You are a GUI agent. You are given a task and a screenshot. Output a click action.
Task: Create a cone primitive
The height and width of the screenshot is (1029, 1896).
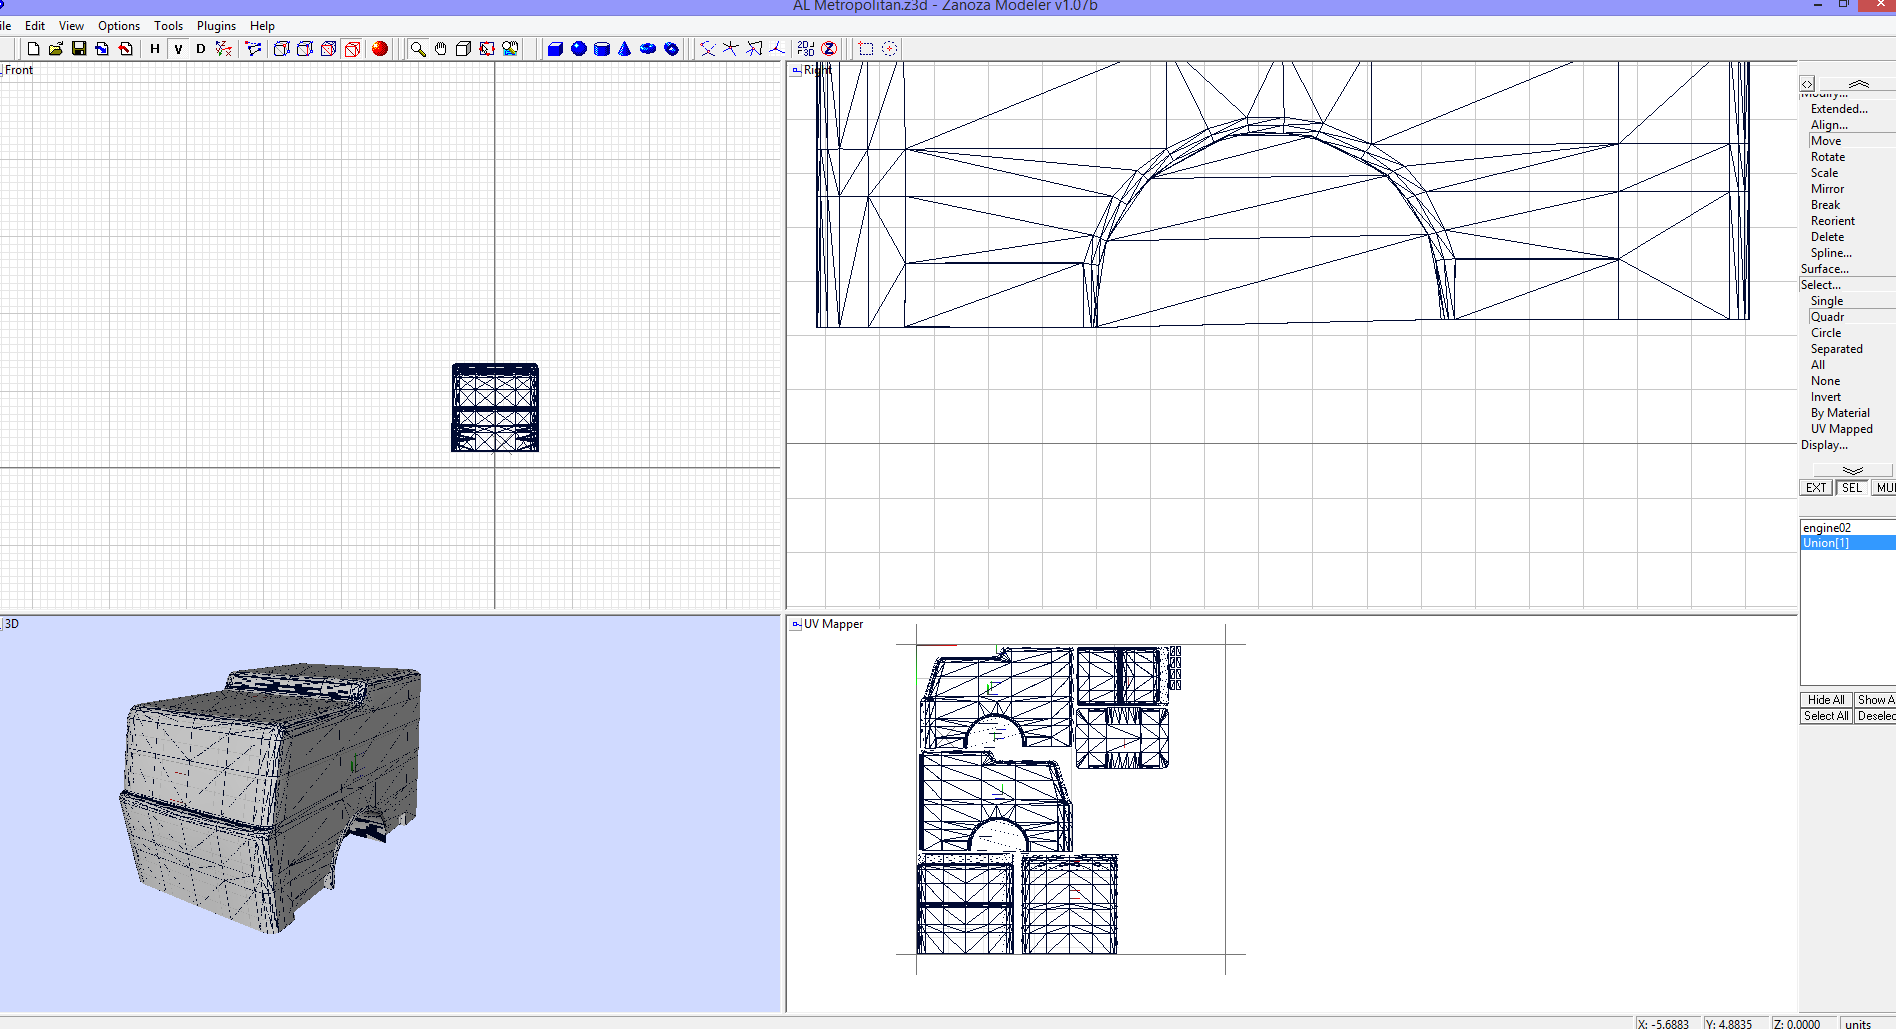pyautogui.click(x=623, y=48)
